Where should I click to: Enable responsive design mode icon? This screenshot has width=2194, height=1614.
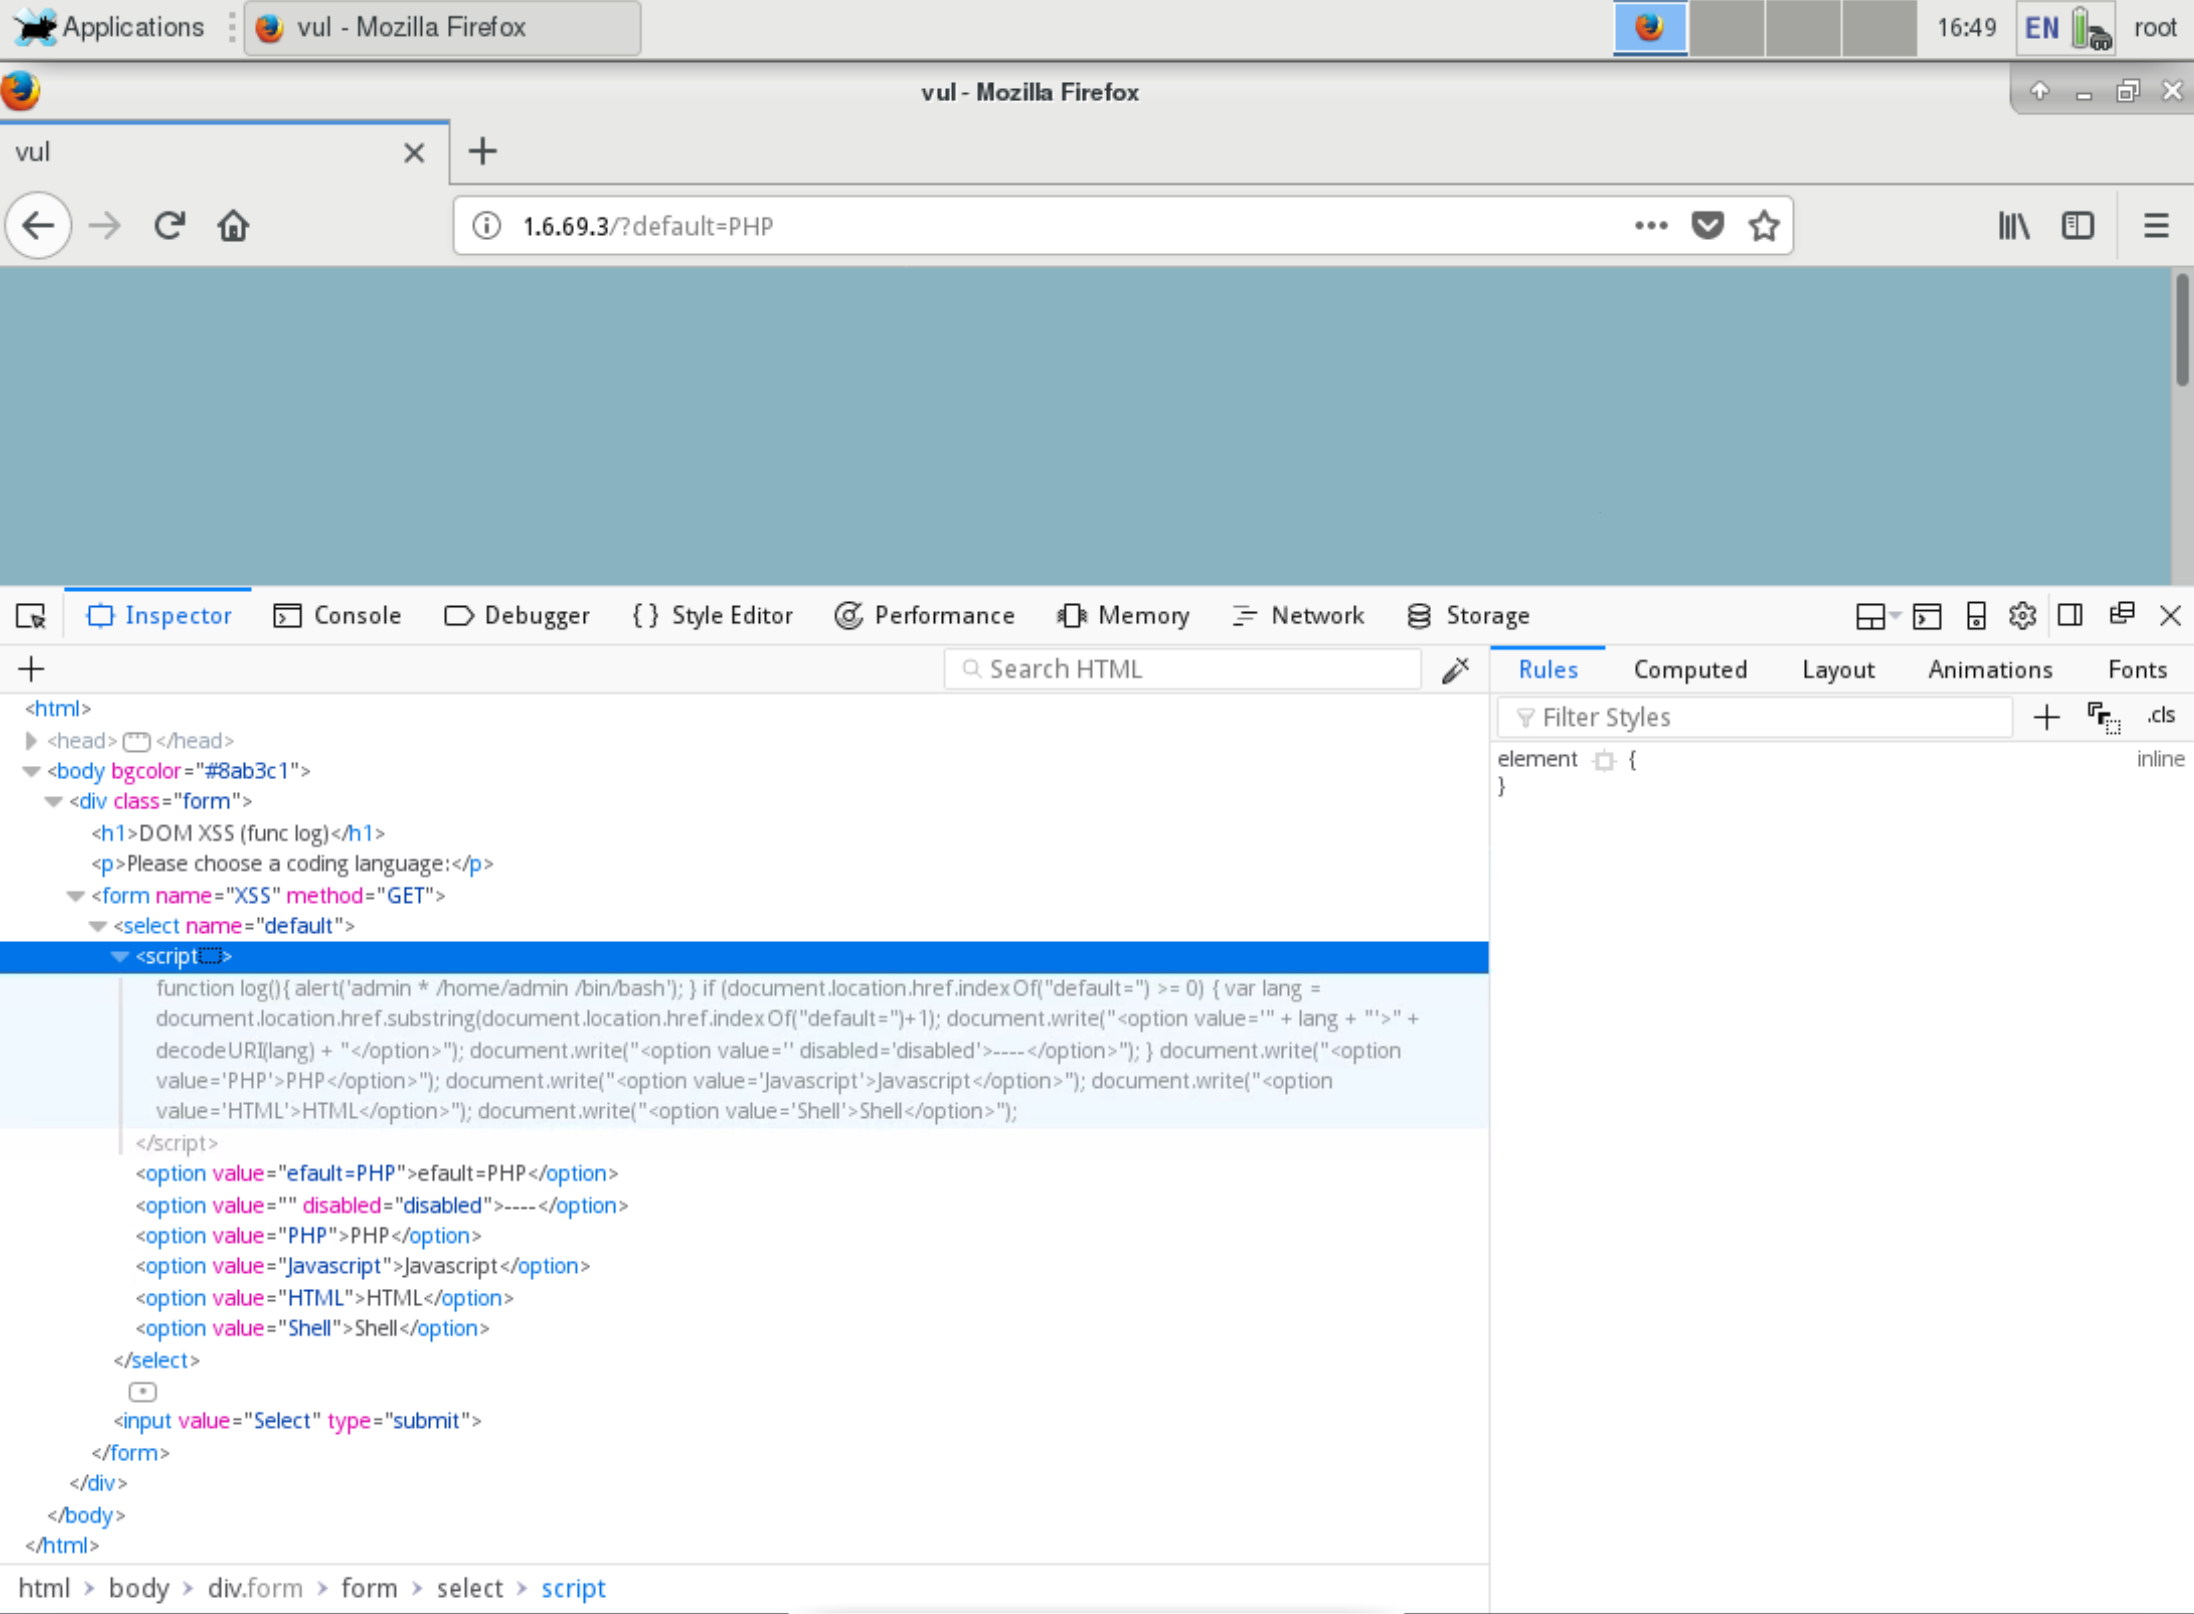1975,616
